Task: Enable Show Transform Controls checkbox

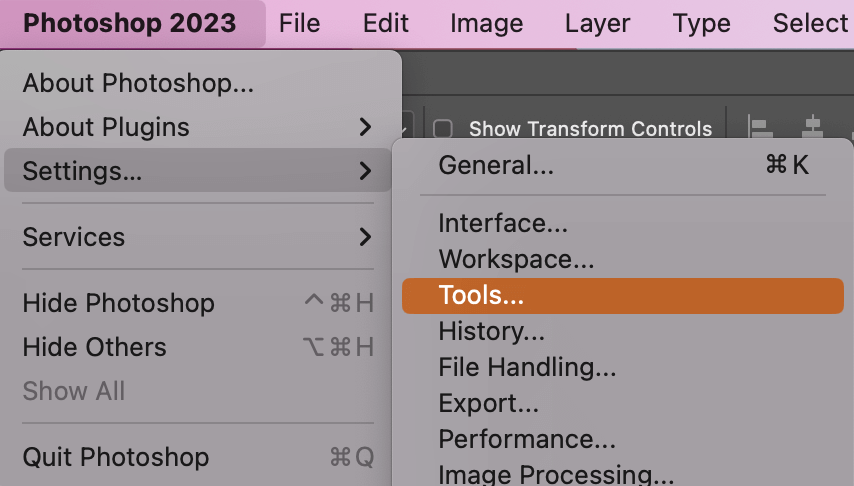Action: 442,129
